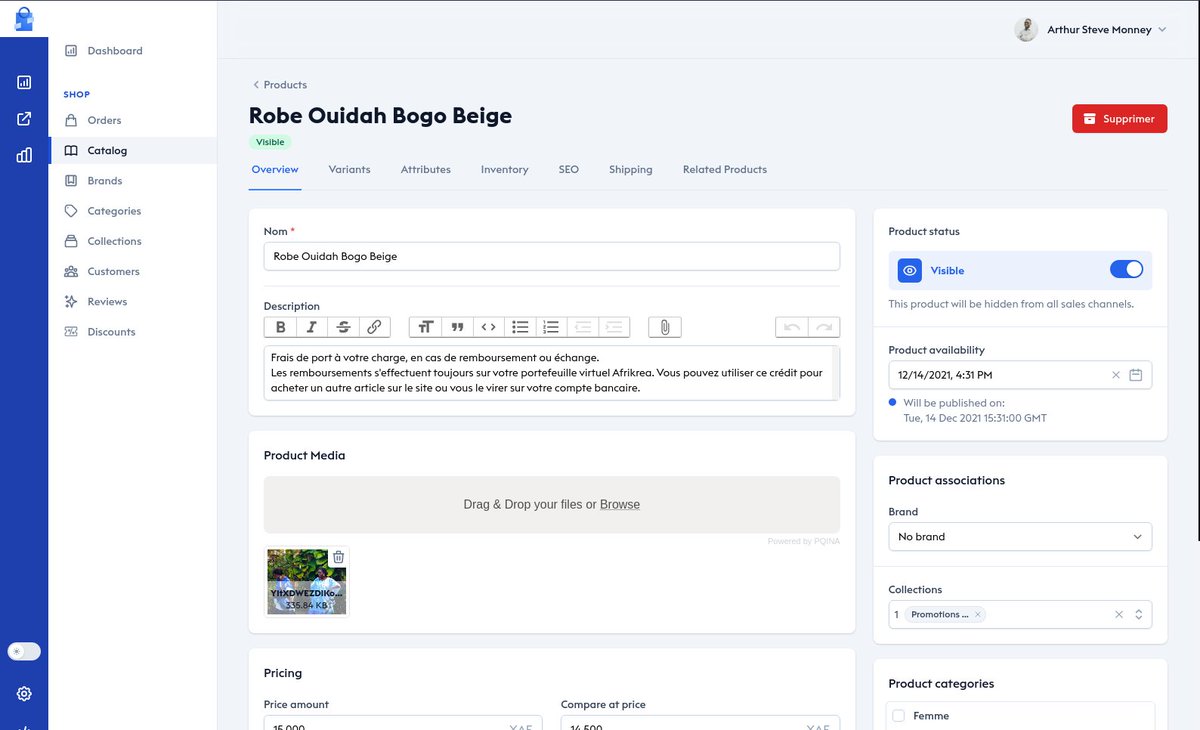Open the Shipping tab

tap(630, 169)
